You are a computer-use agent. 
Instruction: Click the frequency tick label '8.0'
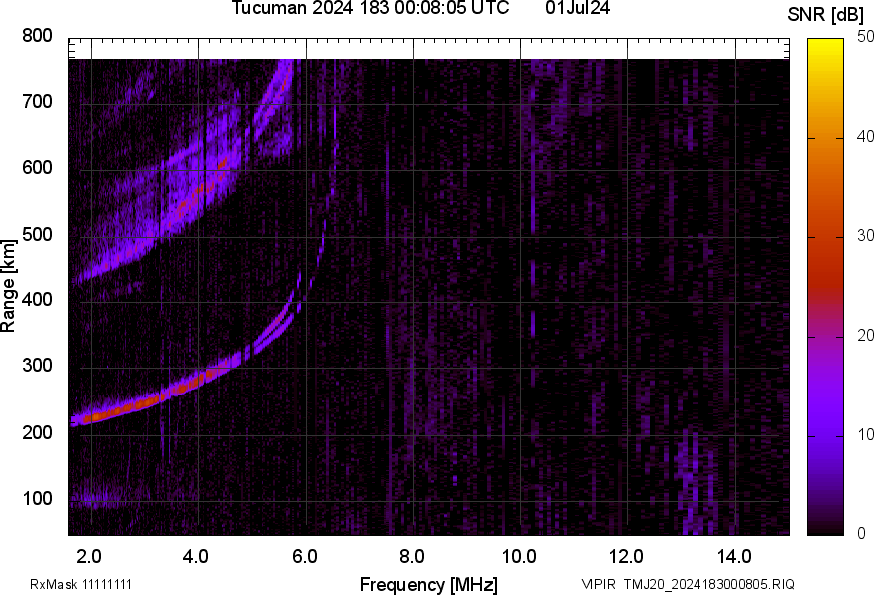[411, 557]
